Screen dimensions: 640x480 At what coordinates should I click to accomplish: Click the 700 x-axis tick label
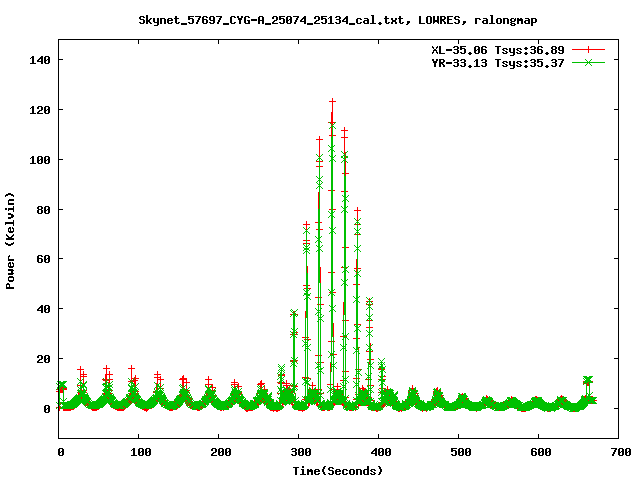(x=621, y=452)
